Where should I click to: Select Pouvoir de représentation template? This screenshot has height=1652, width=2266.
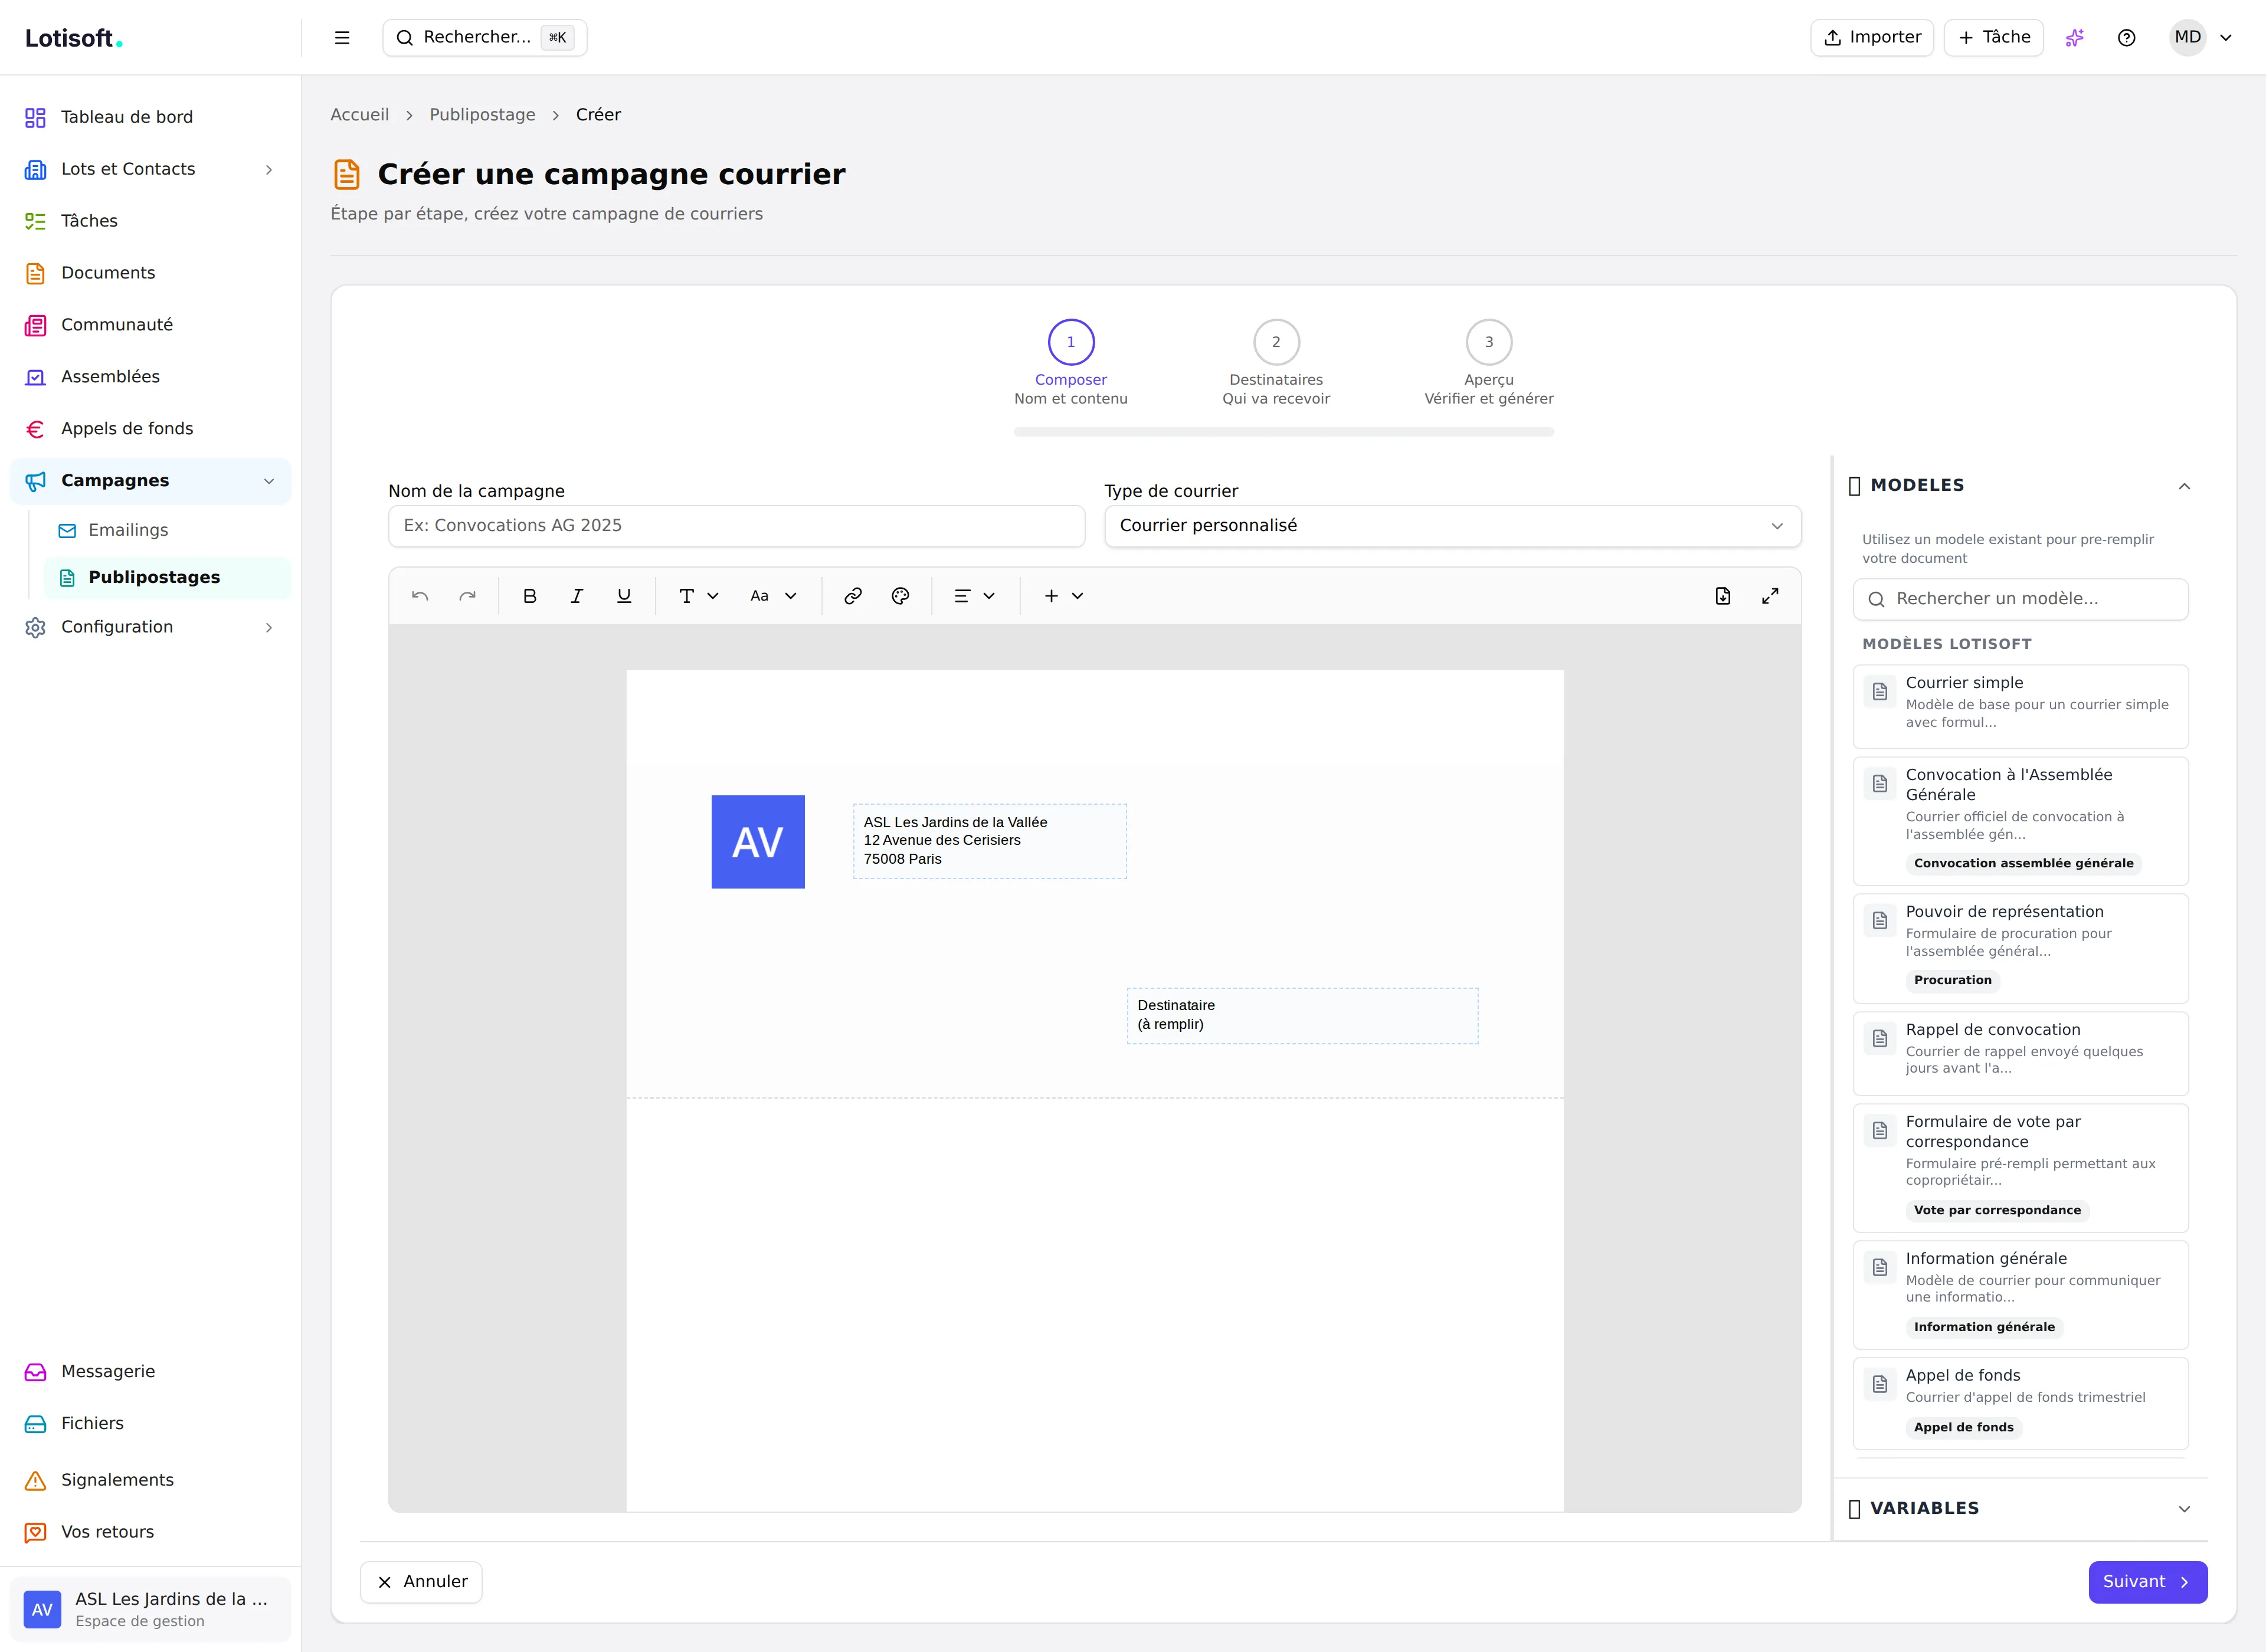tap(2021, 948)
